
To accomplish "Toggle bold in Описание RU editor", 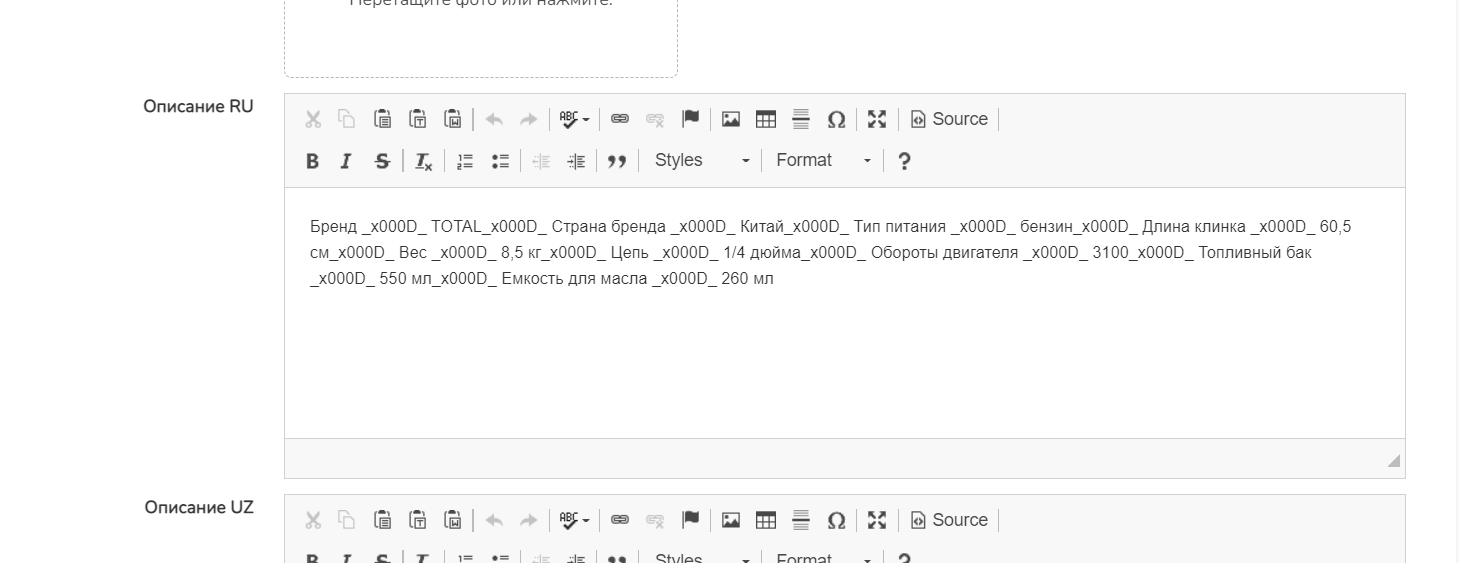I will pyautogui.click(x=313, y=161).
